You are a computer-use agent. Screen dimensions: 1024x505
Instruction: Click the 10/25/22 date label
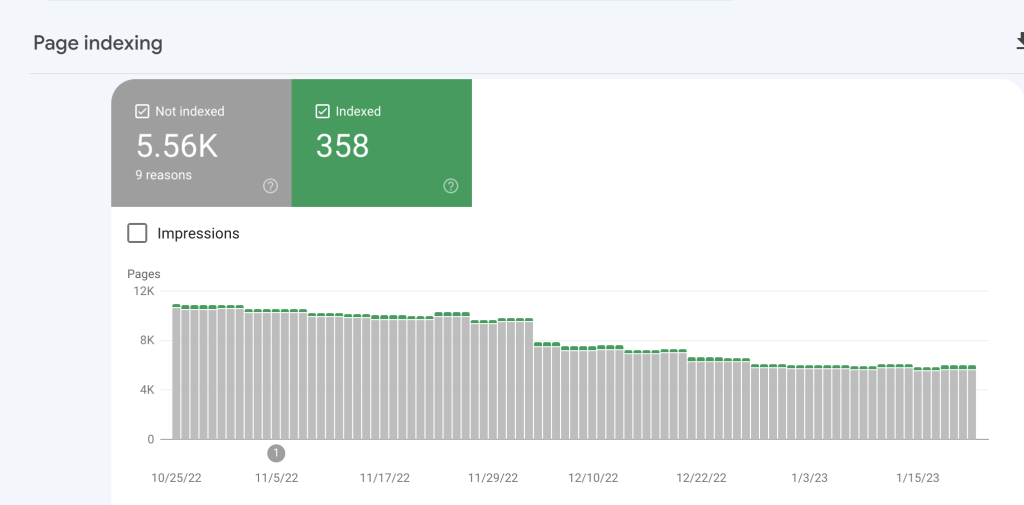tap(177, 478)
